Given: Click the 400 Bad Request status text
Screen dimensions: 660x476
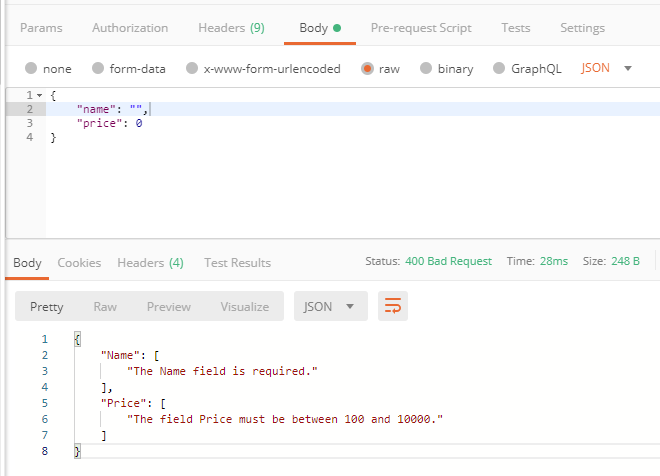Looking at the screenshot, I should [448, 261].
